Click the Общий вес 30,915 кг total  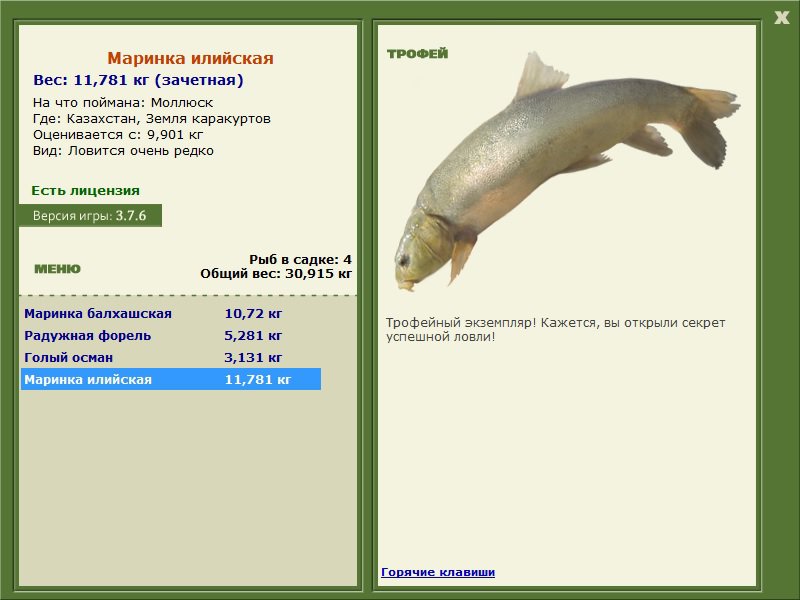click(x=276, y=273)
